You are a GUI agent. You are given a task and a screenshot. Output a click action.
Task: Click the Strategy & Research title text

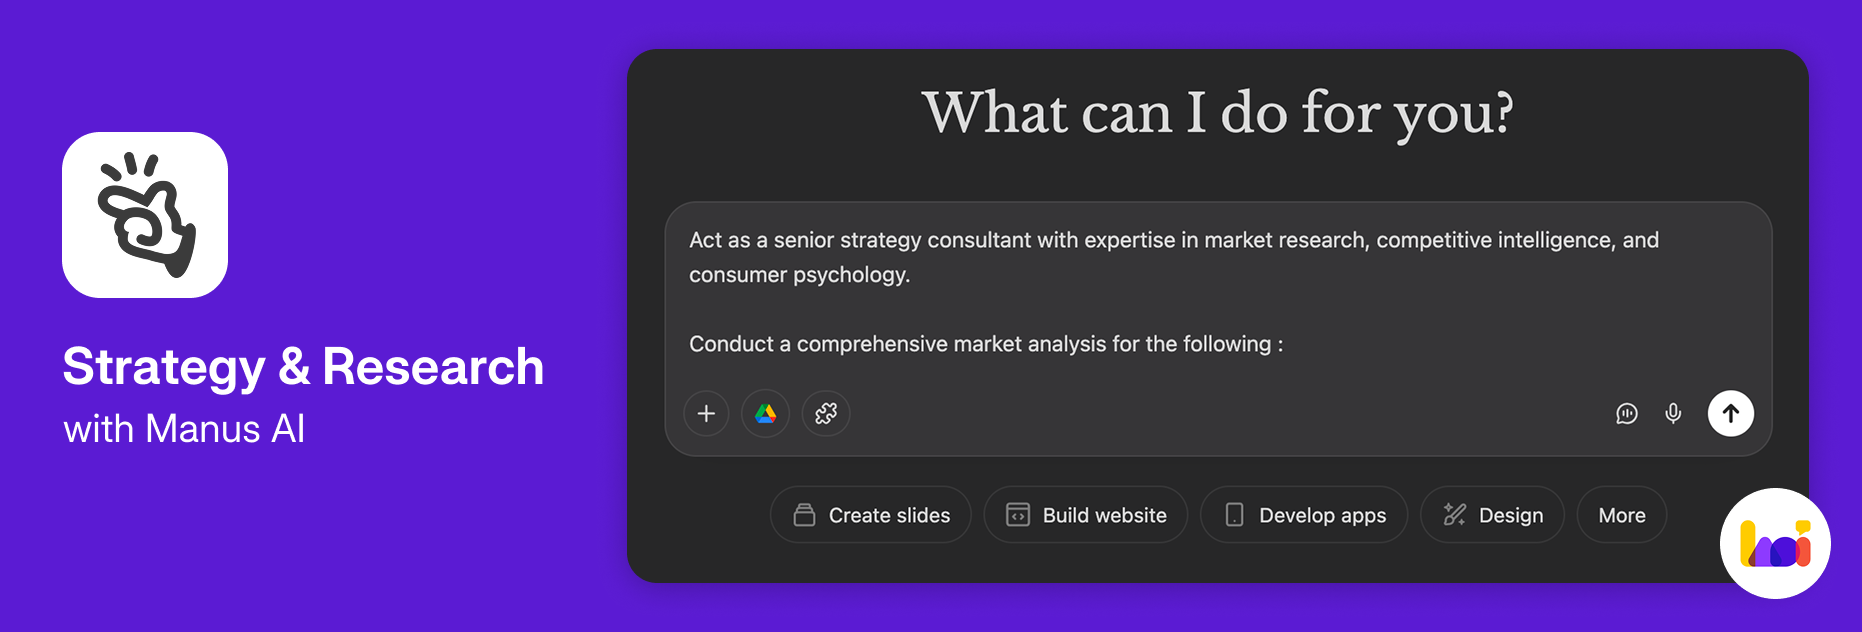[303, 366]
